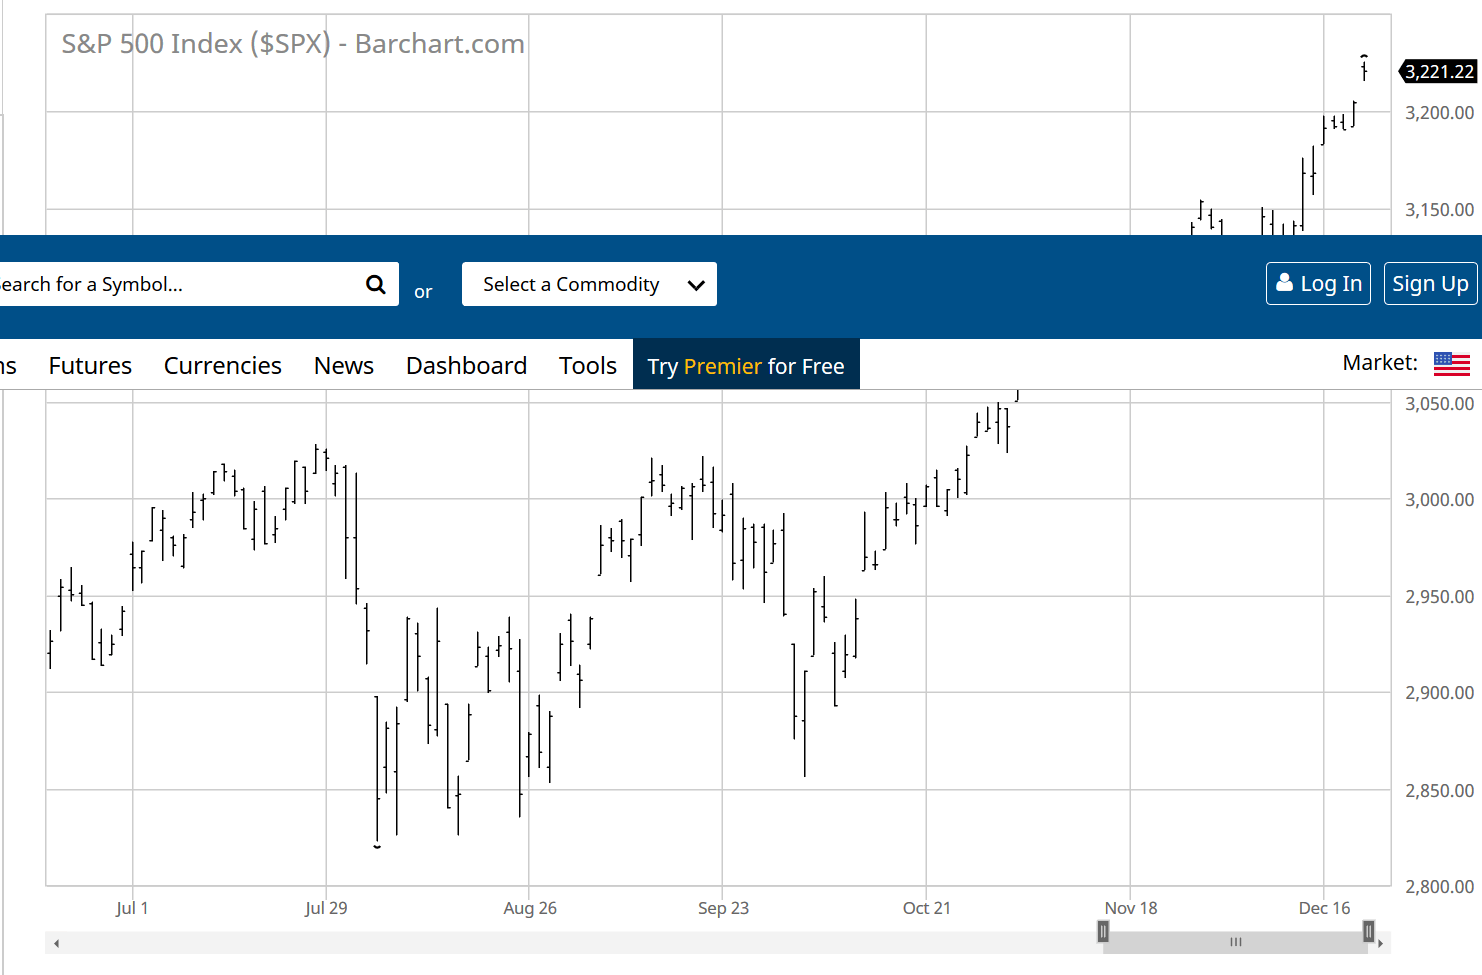
Task: Click the 2,900.00 price axis label
Action: click(x=1440, y=693)
